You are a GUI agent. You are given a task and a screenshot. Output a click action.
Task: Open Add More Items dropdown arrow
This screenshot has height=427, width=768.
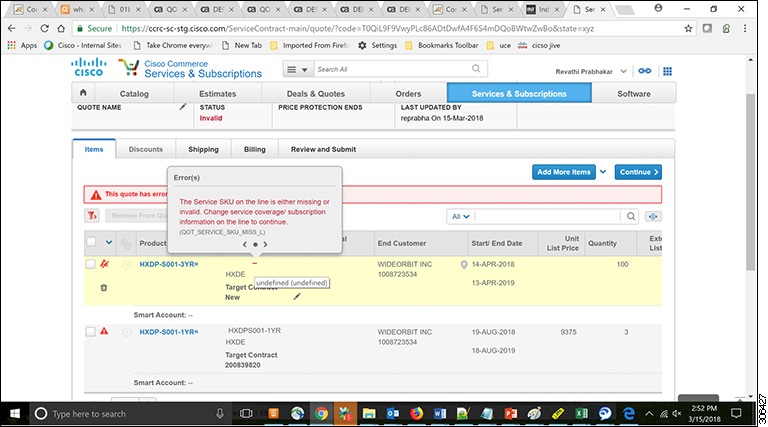pos(603,172)
